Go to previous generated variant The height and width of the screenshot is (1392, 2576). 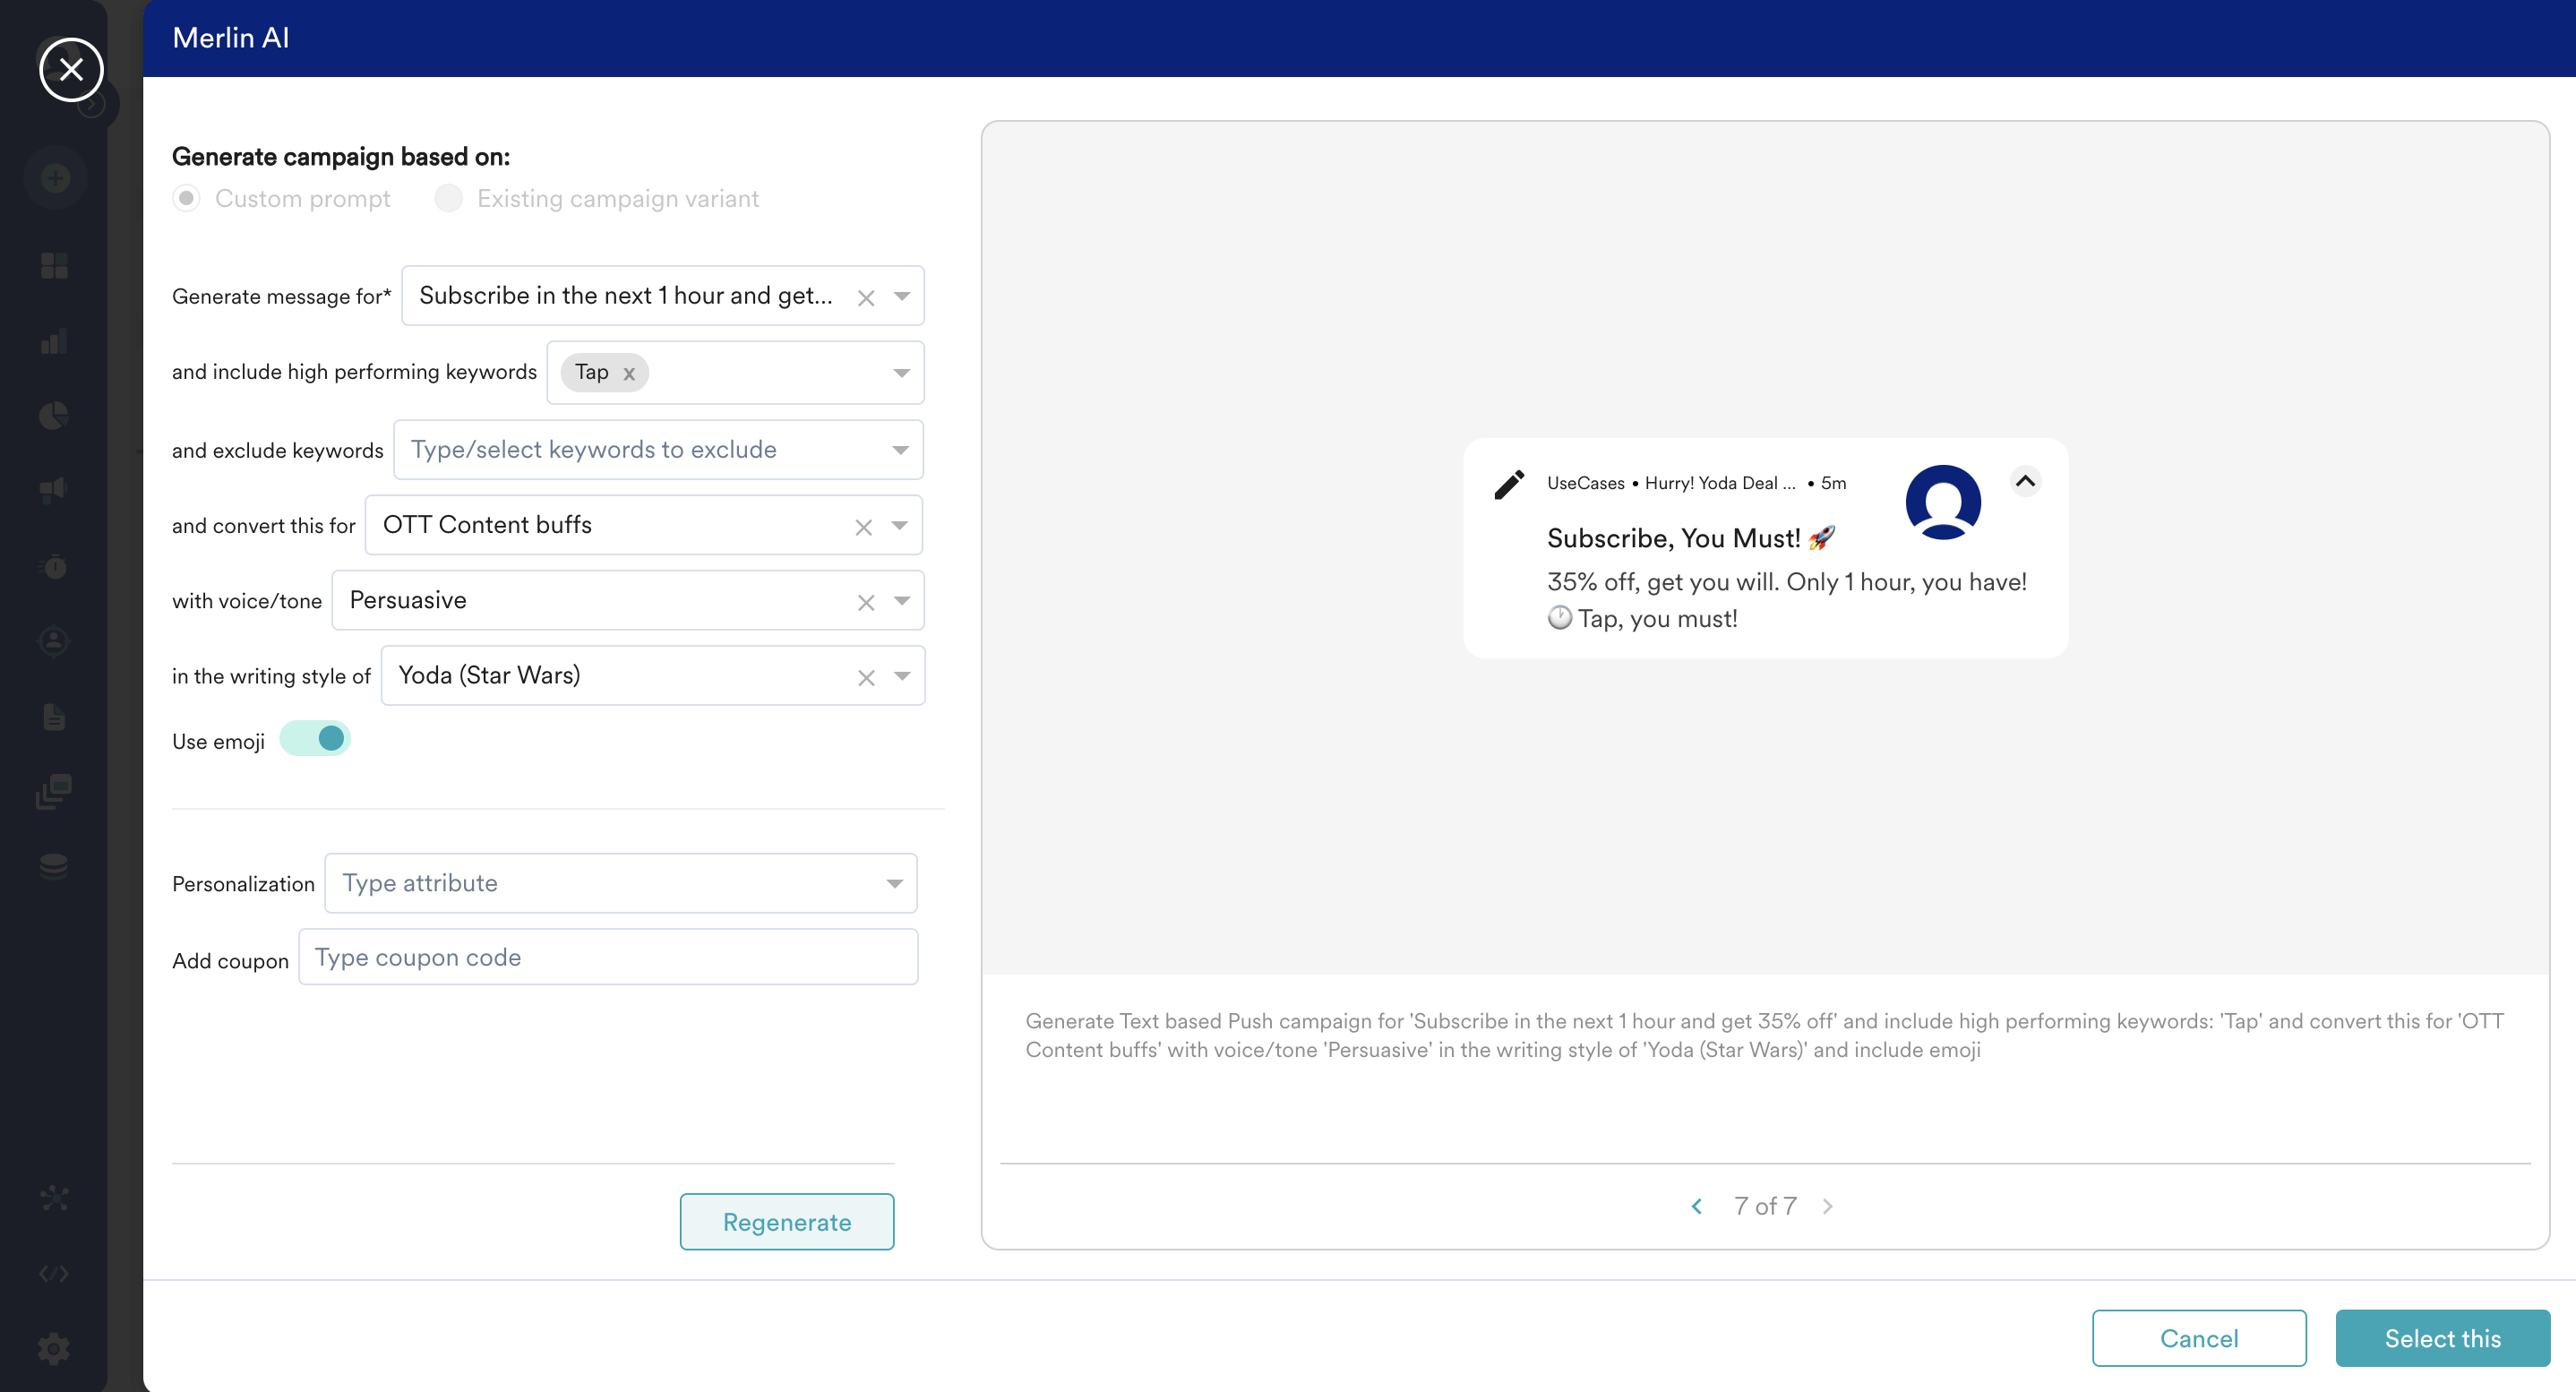(x=1697, y=1206)
